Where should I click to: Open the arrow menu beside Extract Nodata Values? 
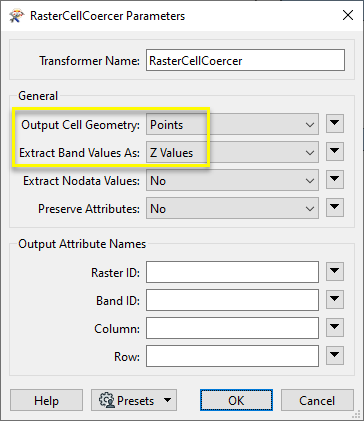[x=335, y=180]
